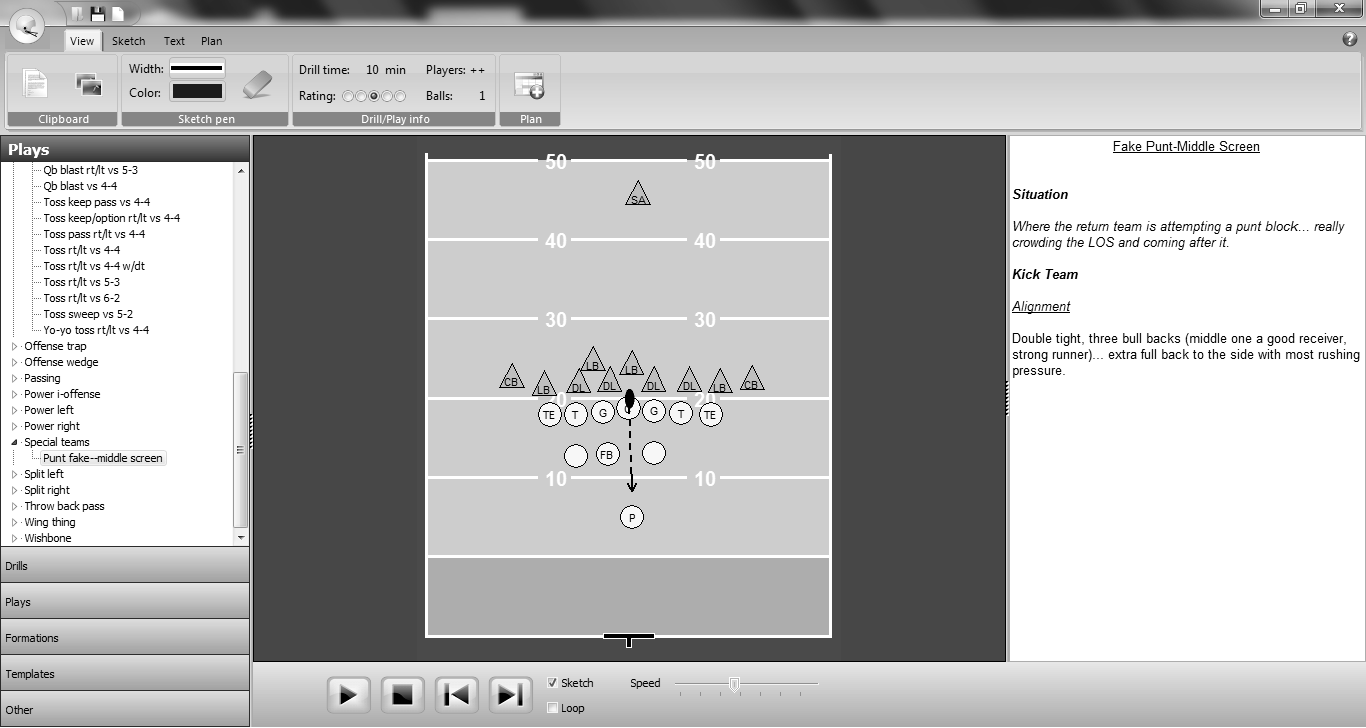
Task: Click the blank page new document icon
Action: (118, 14)
